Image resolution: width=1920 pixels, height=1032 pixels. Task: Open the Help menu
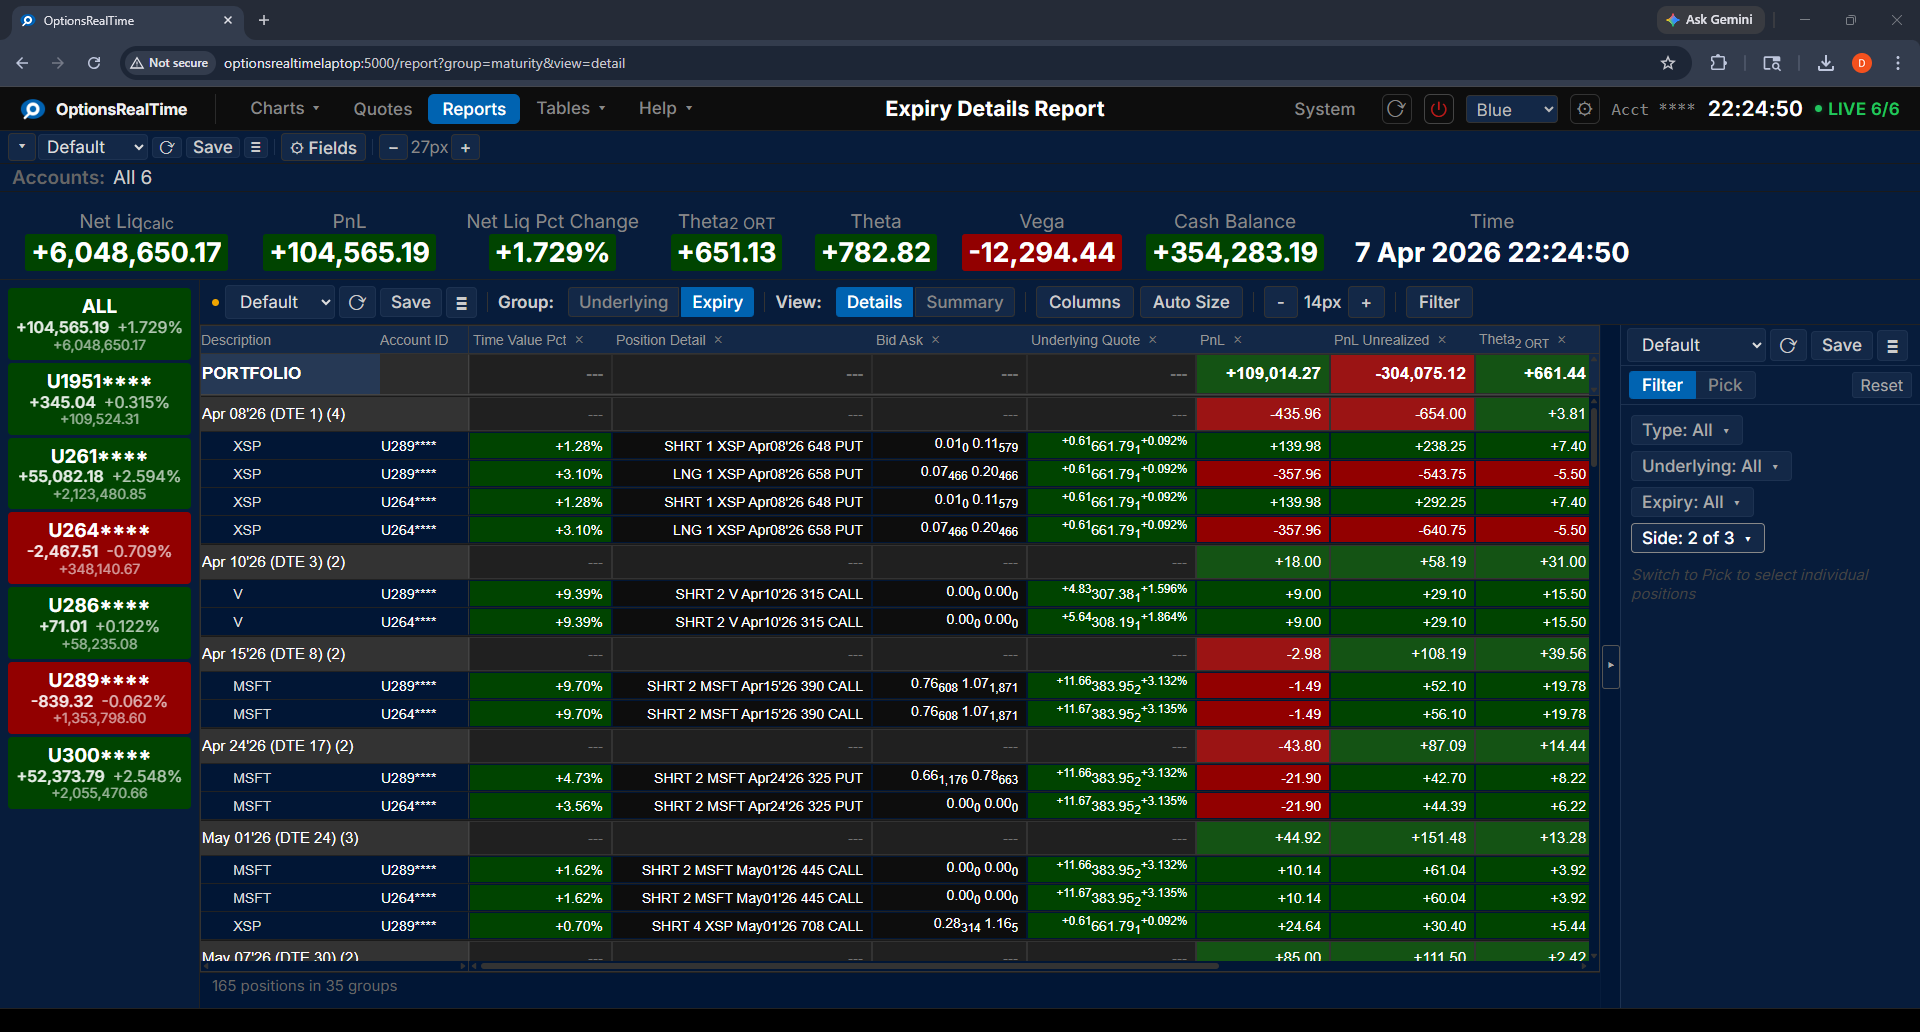point(665,108)
